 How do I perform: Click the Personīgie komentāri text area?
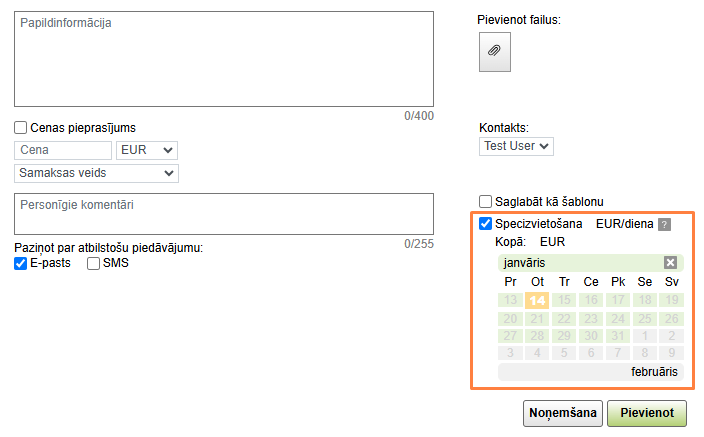point(224,213)
